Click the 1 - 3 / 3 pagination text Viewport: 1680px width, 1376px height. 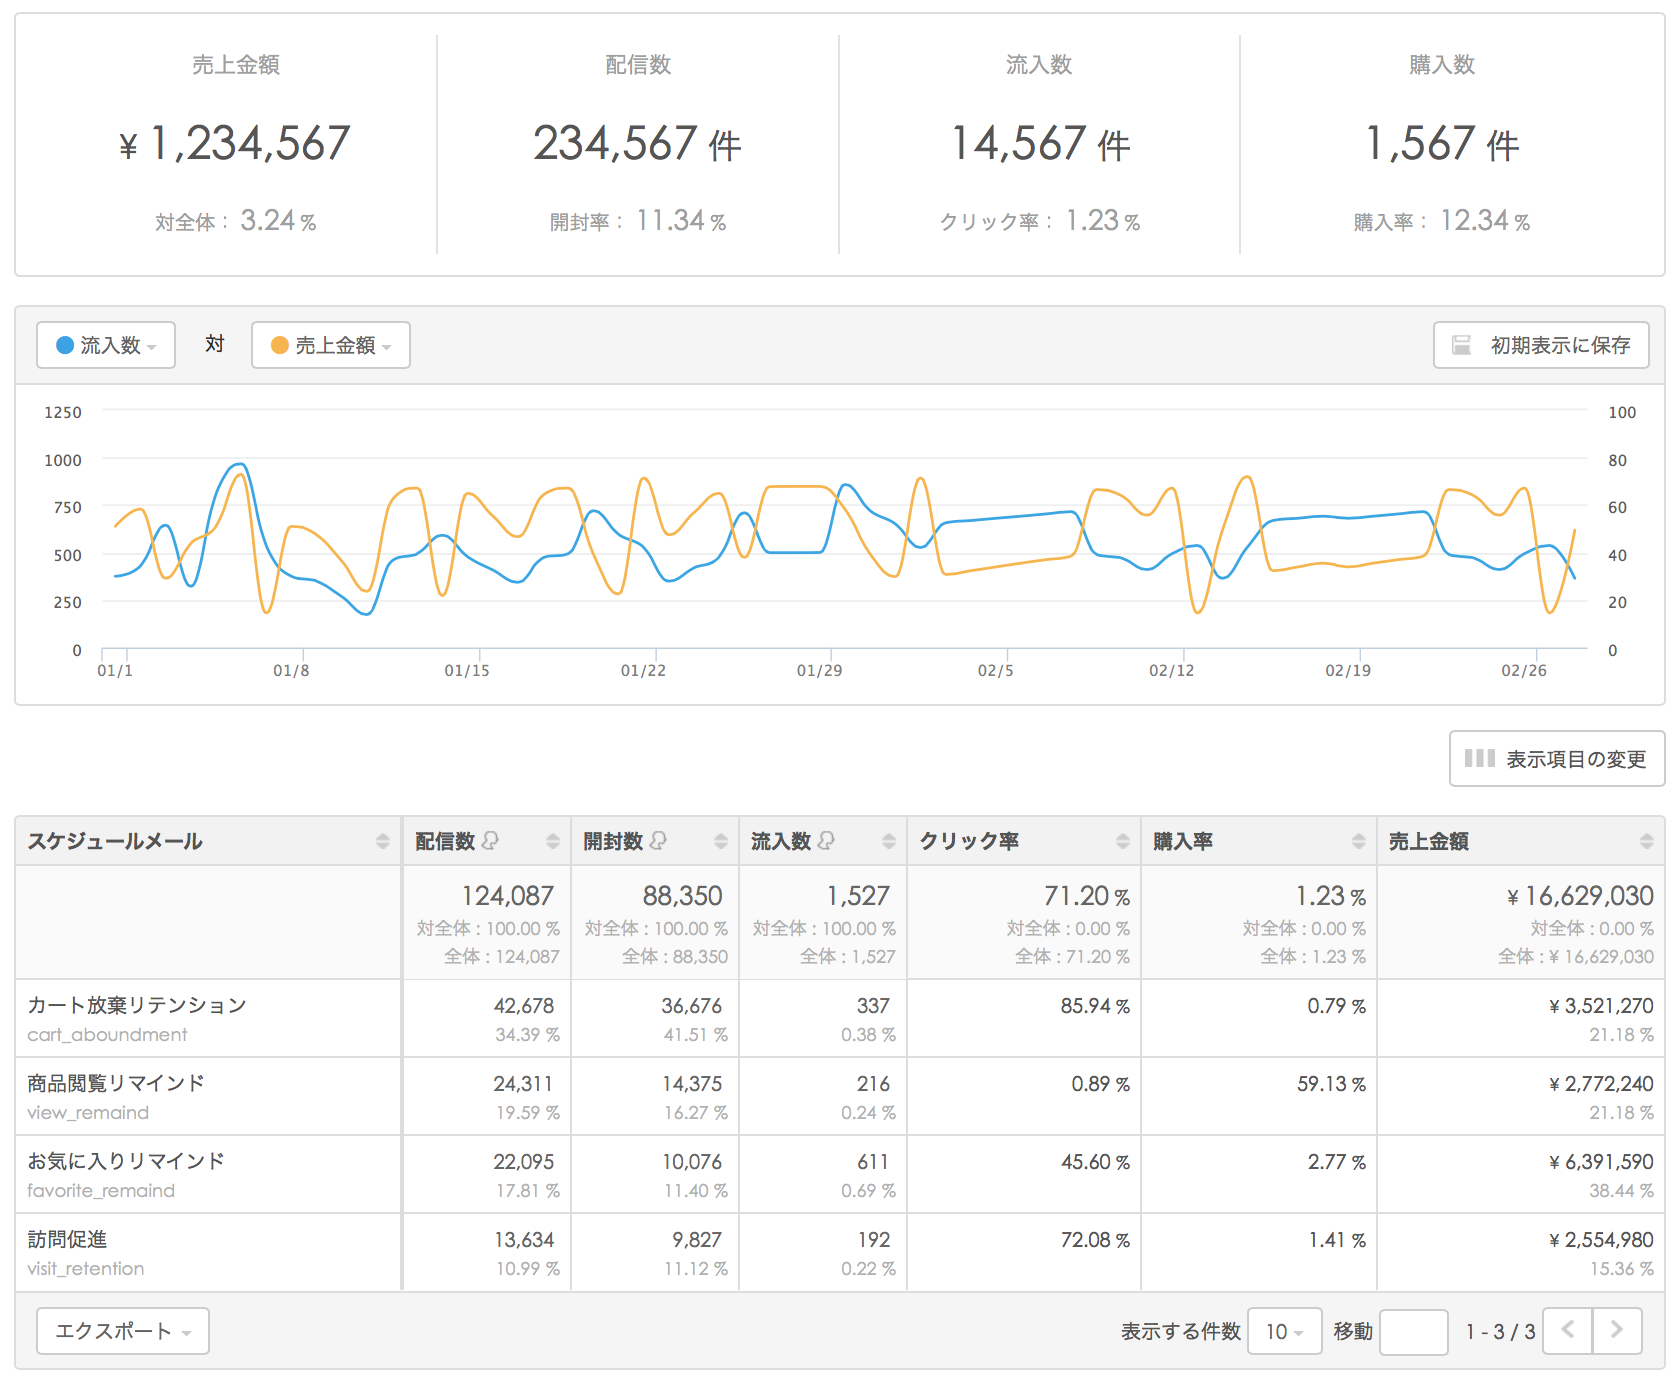[x=1500, y=1332]
